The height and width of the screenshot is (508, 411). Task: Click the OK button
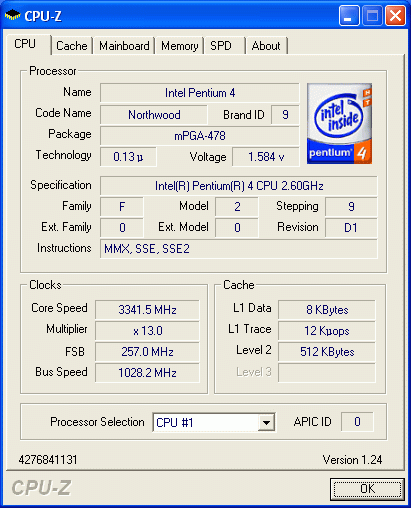pos(367,489)
